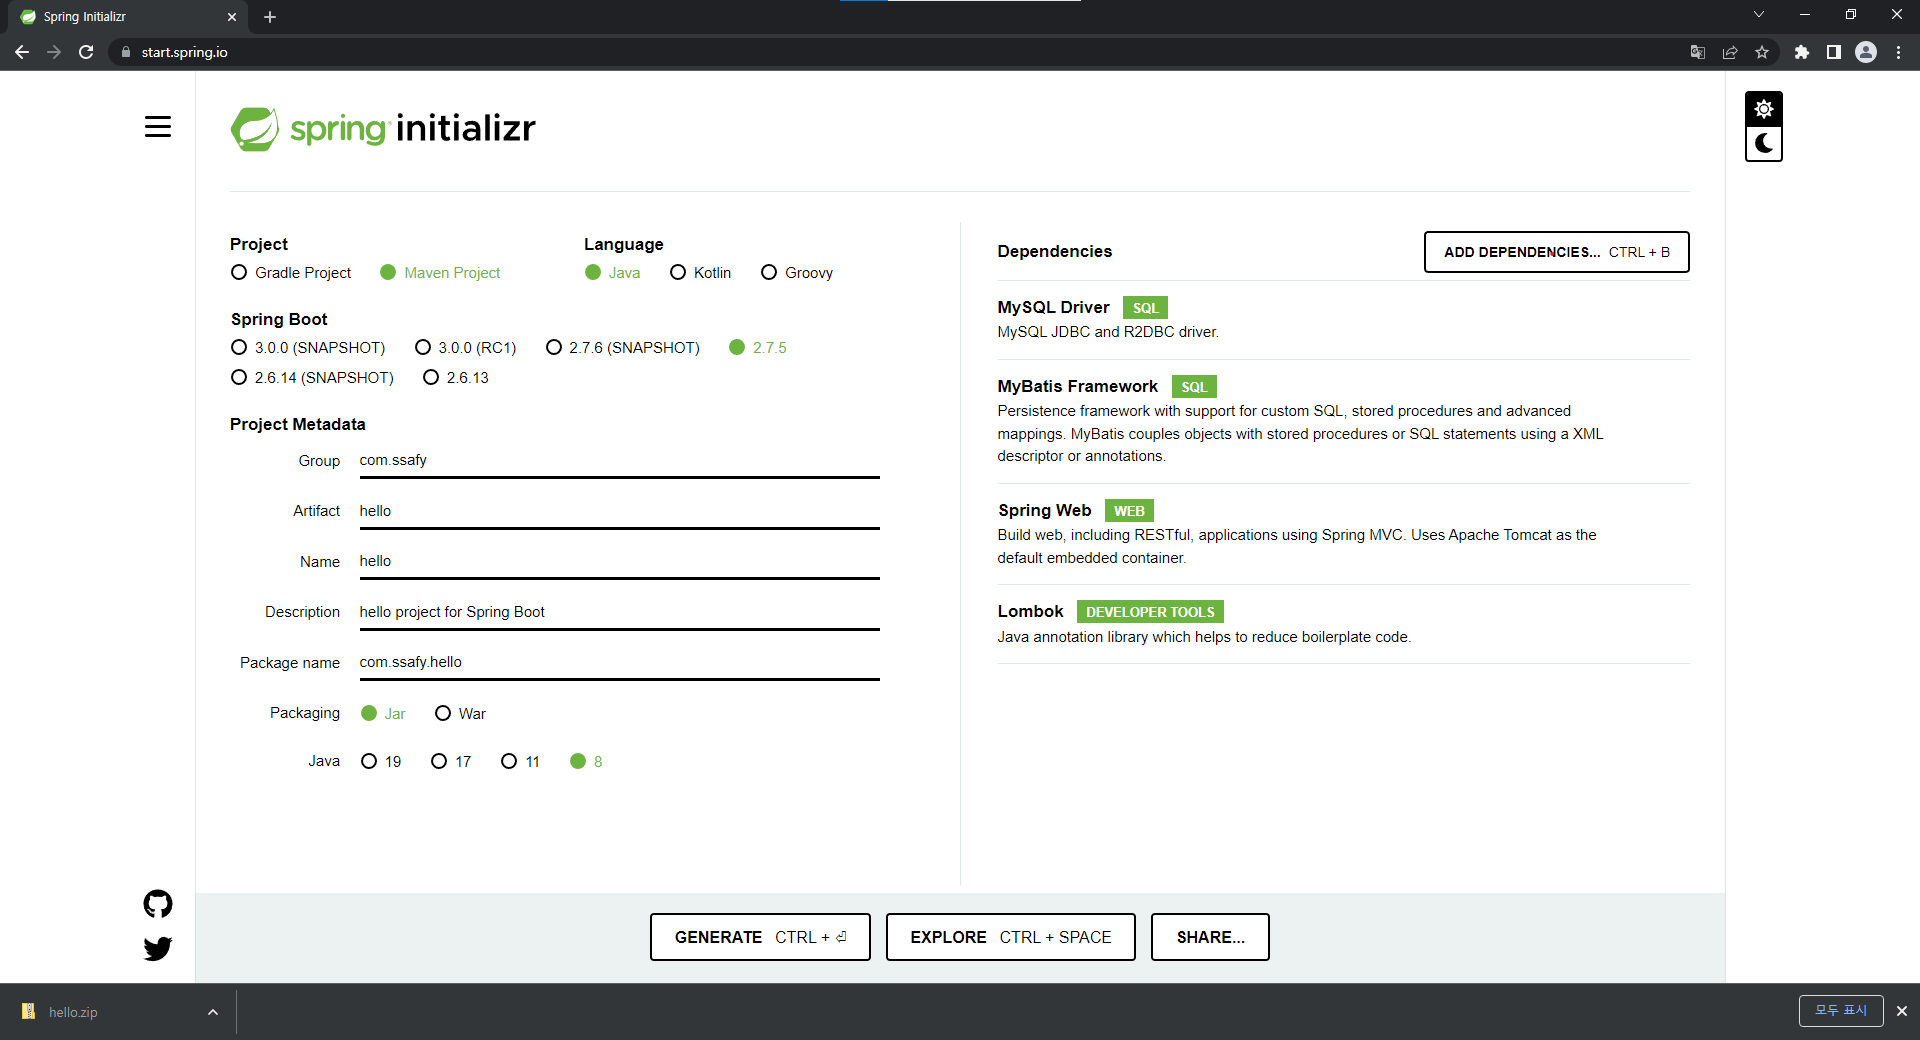Select Spring Boot 2.7.5

tap(758, 348)
